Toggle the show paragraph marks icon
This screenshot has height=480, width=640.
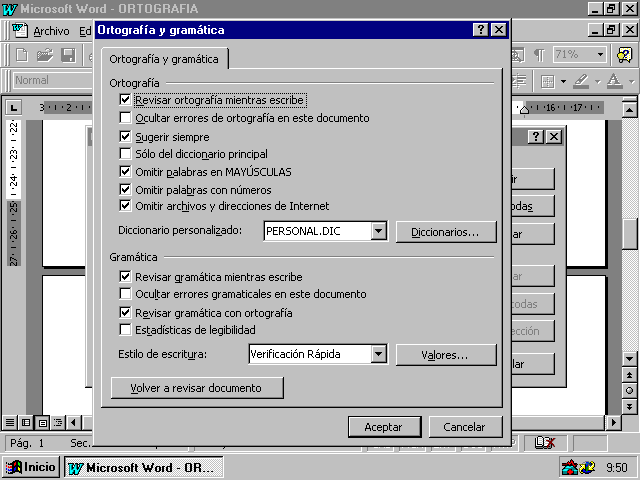point(539,54)
